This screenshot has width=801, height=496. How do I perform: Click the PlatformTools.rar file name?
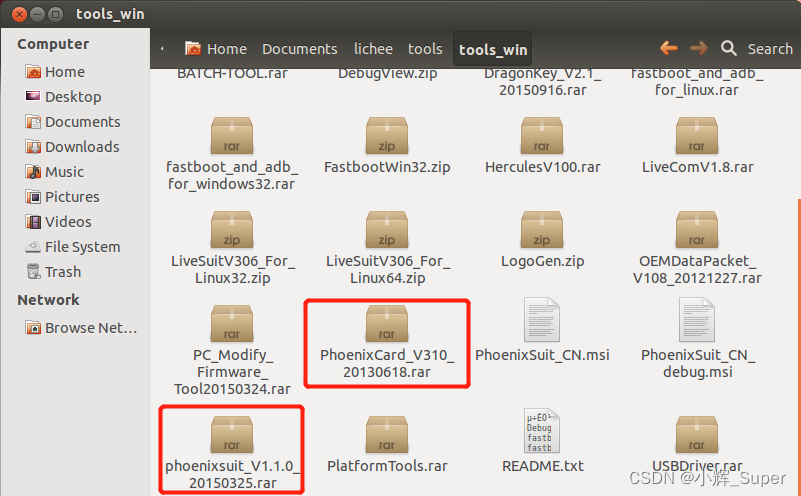point(387,466)
